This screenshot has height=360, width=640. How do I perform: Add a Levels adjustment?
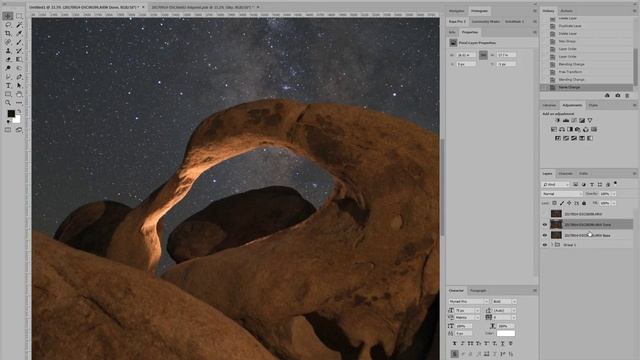coord(566,120)
